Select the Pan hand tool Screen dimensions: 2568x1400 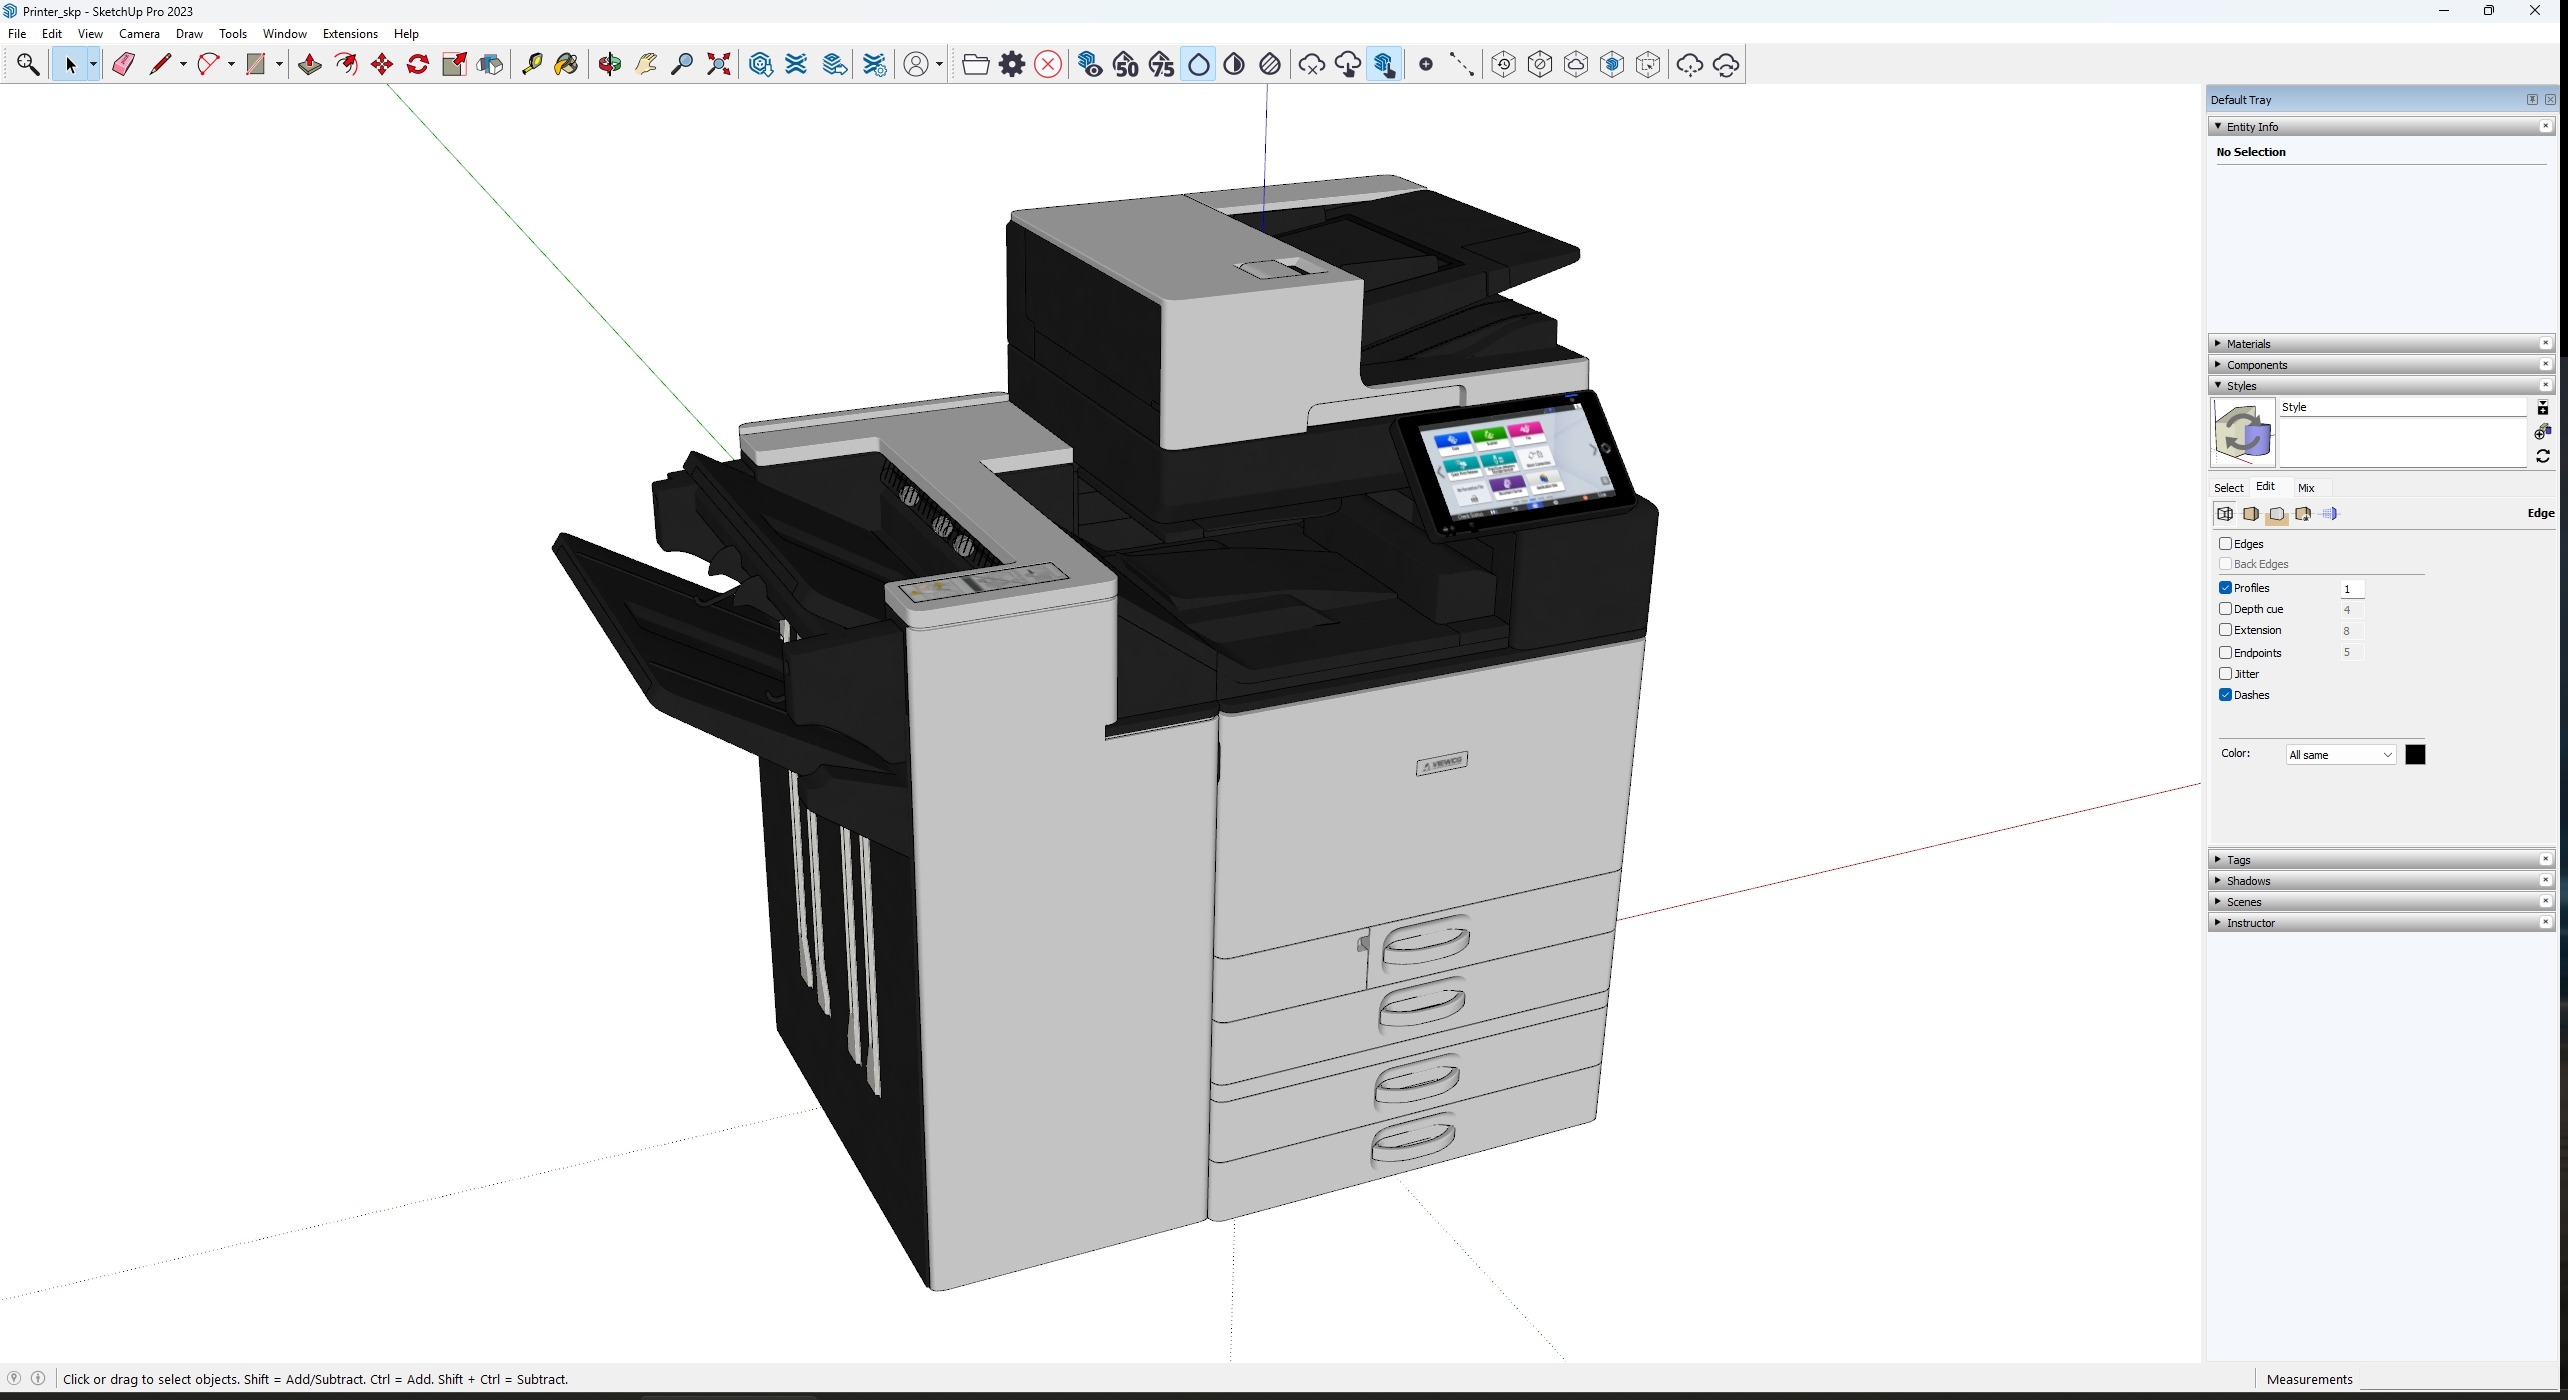coord(646,65)
